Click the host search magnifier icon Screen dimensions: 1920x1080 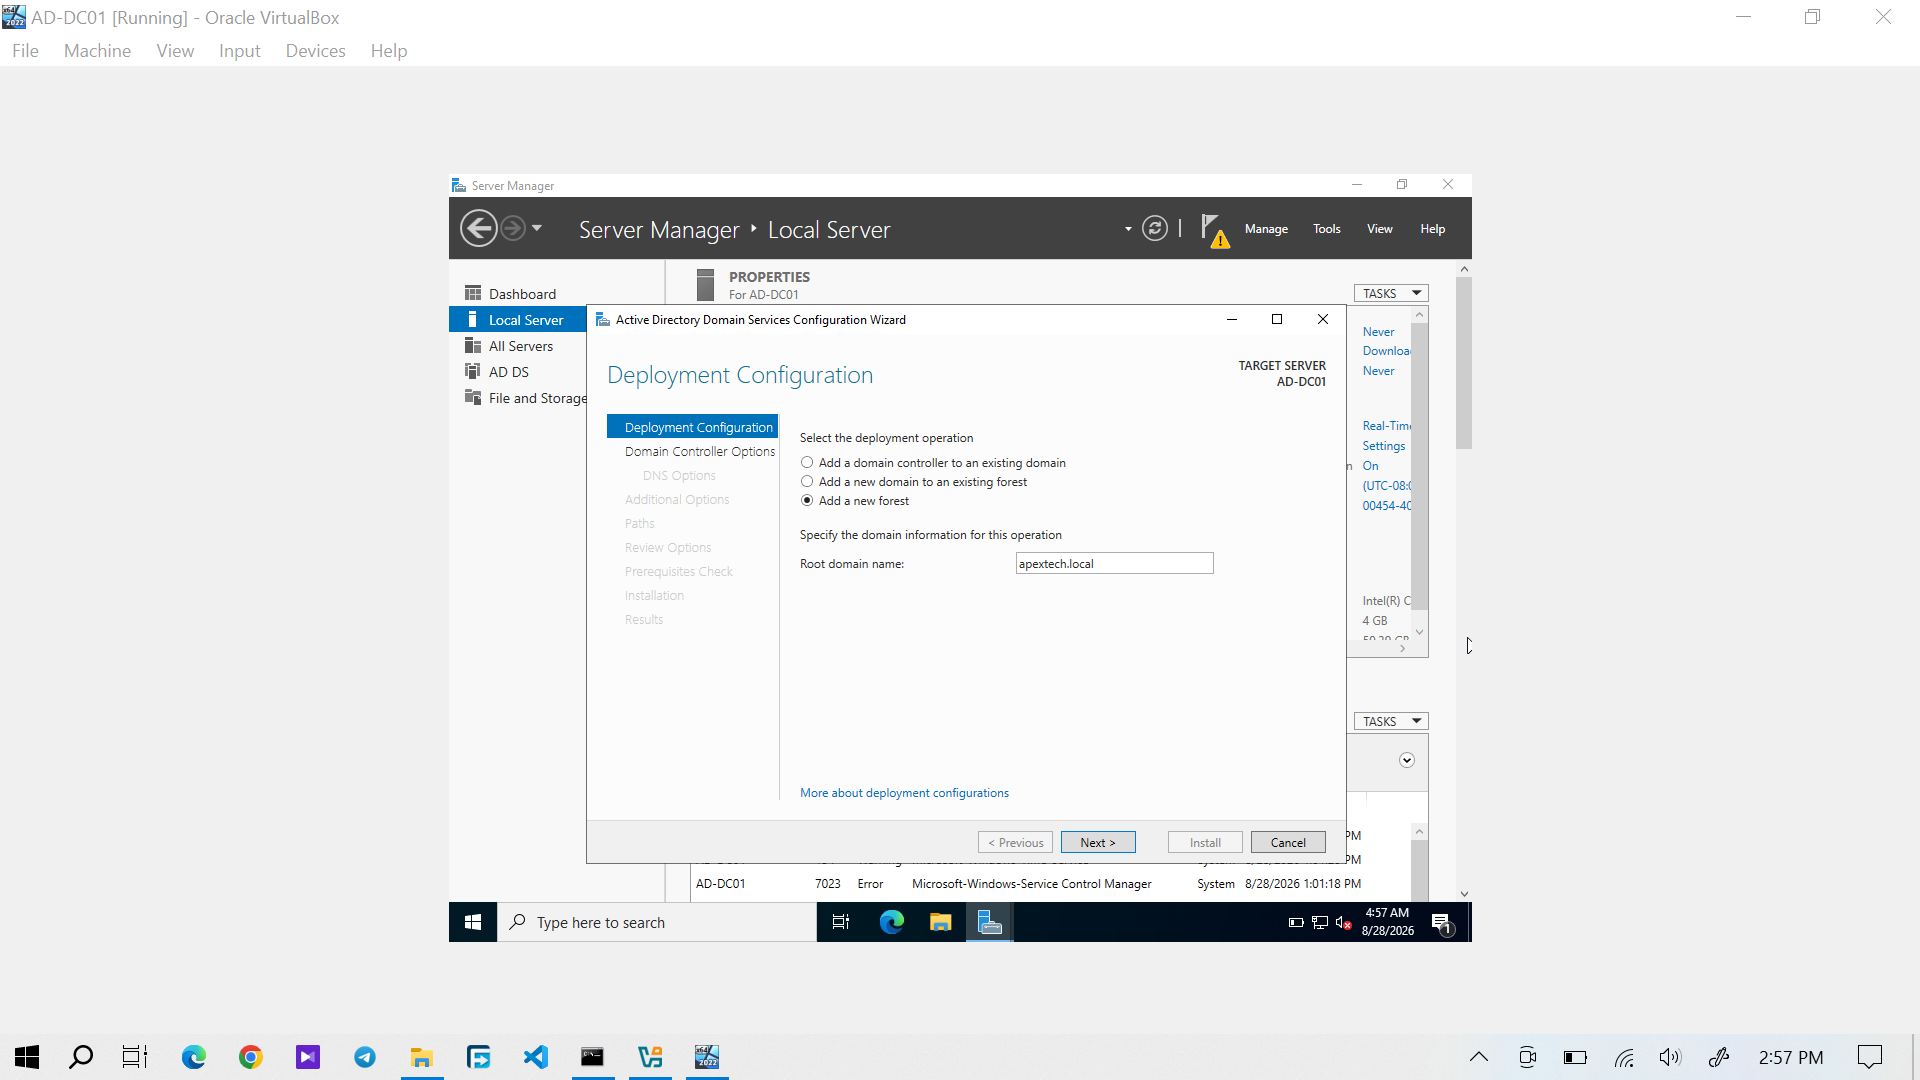(x=81, y=1057)
